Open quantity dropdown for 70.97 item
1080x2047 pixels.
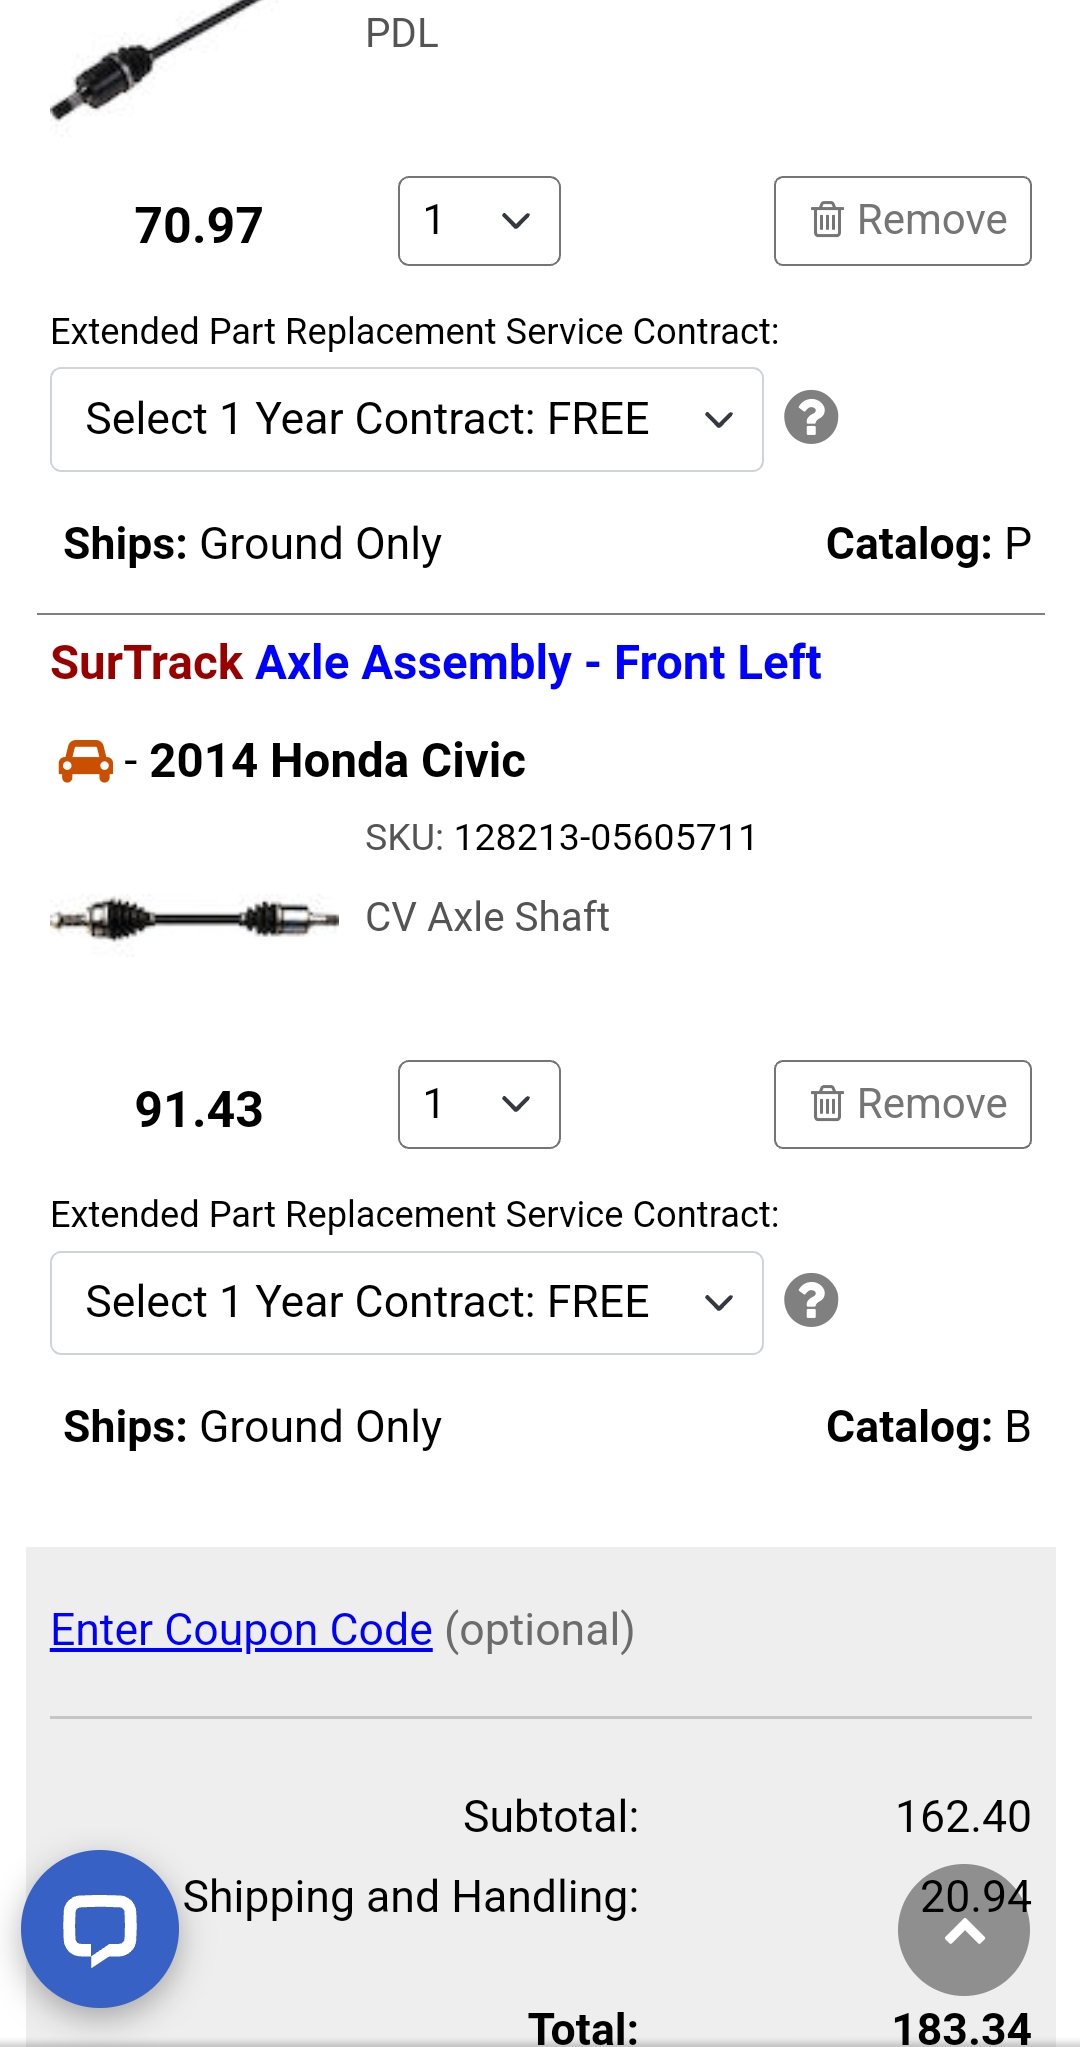click(x=479, y=221)
